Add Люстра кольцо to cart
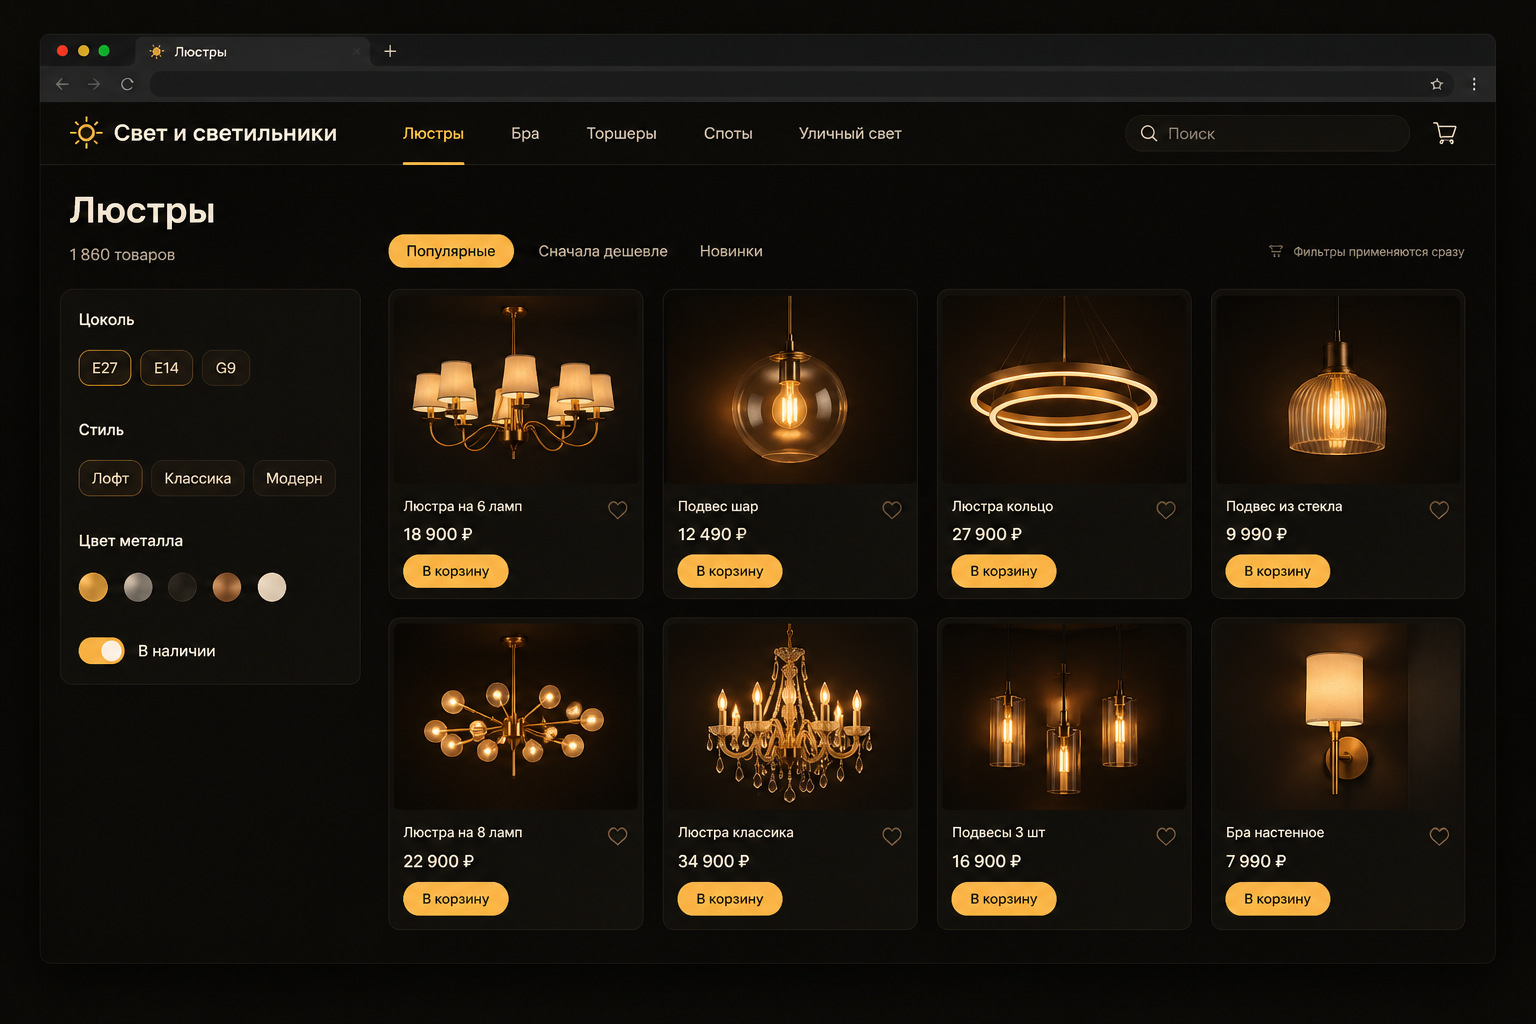Viewport: 1536px width, 1024px height. coord(1004,571)
